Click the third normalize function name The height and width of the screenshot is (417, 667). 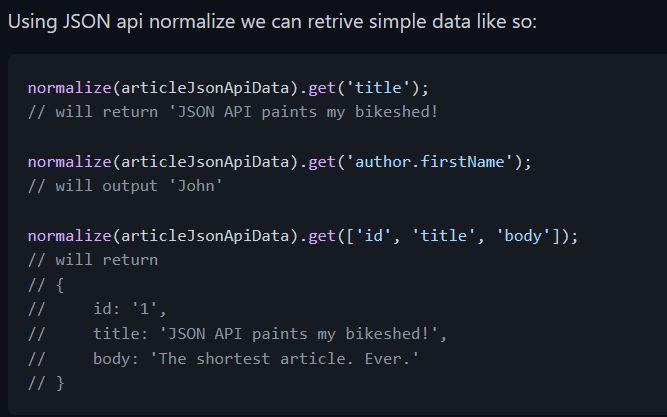pyautogui.click(x=70, y=237)
